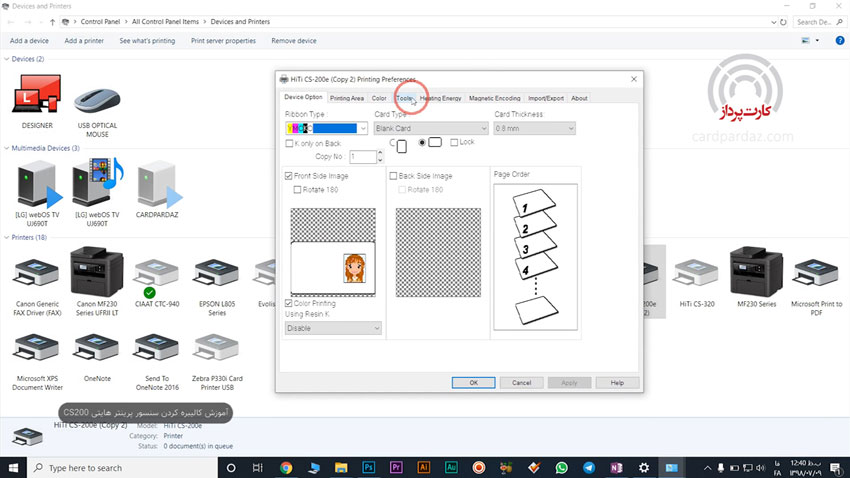Viewport: 850px width, 478px height.
Task: Select the Microsoft XPS Document Writer printer
Action: point(37,362)
